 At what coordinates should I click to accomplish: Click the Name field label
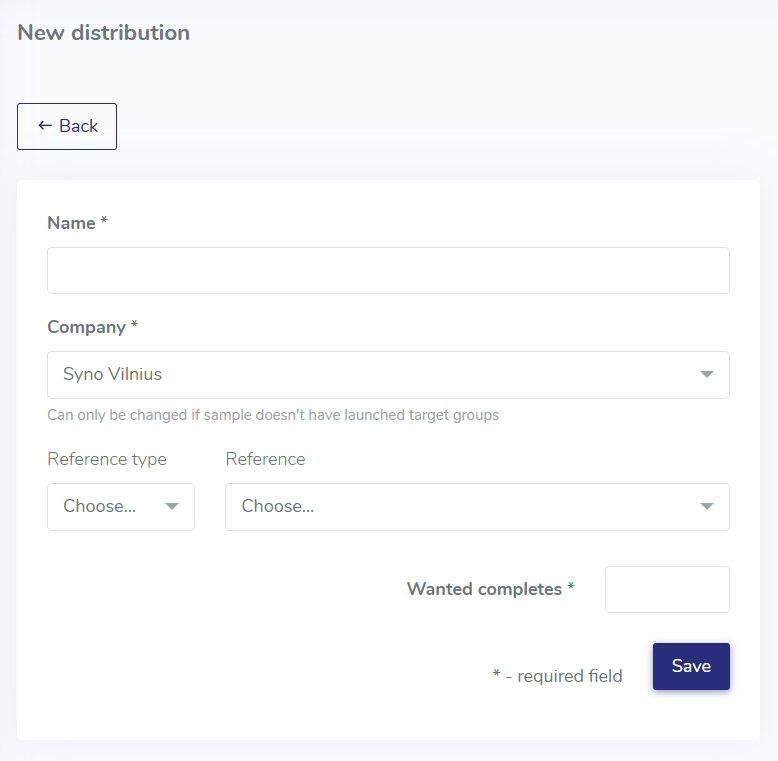pos(71,223)
